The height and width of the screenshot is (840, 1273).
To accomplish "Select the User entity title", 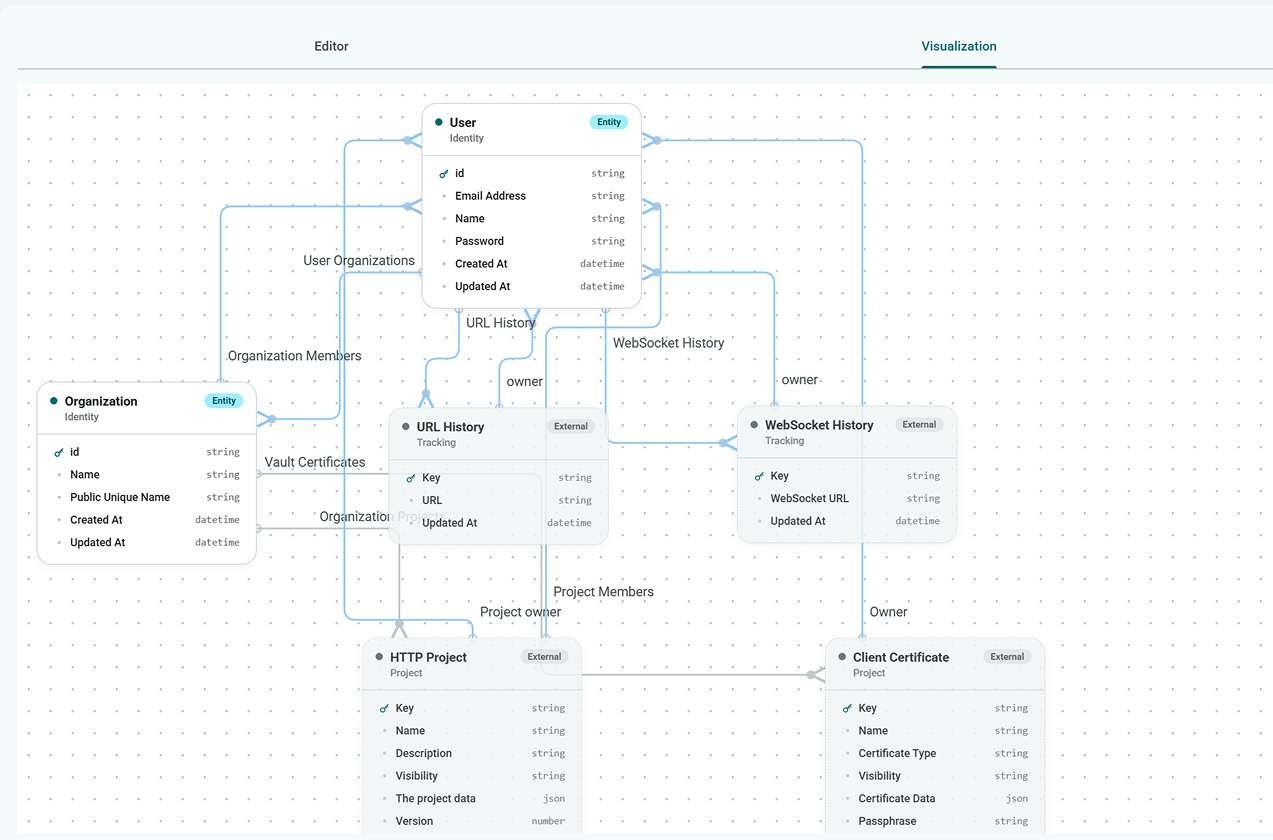I will click(463, 123).
